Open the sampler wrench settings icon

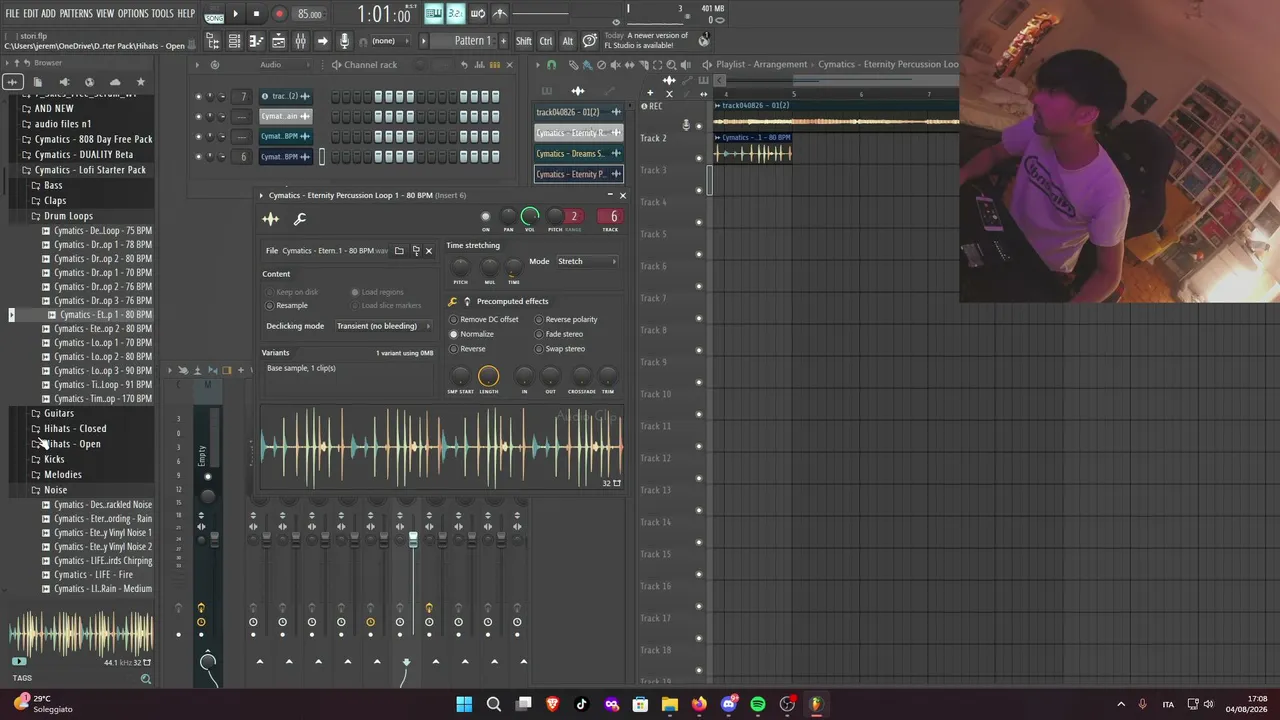tap(299, 219)
